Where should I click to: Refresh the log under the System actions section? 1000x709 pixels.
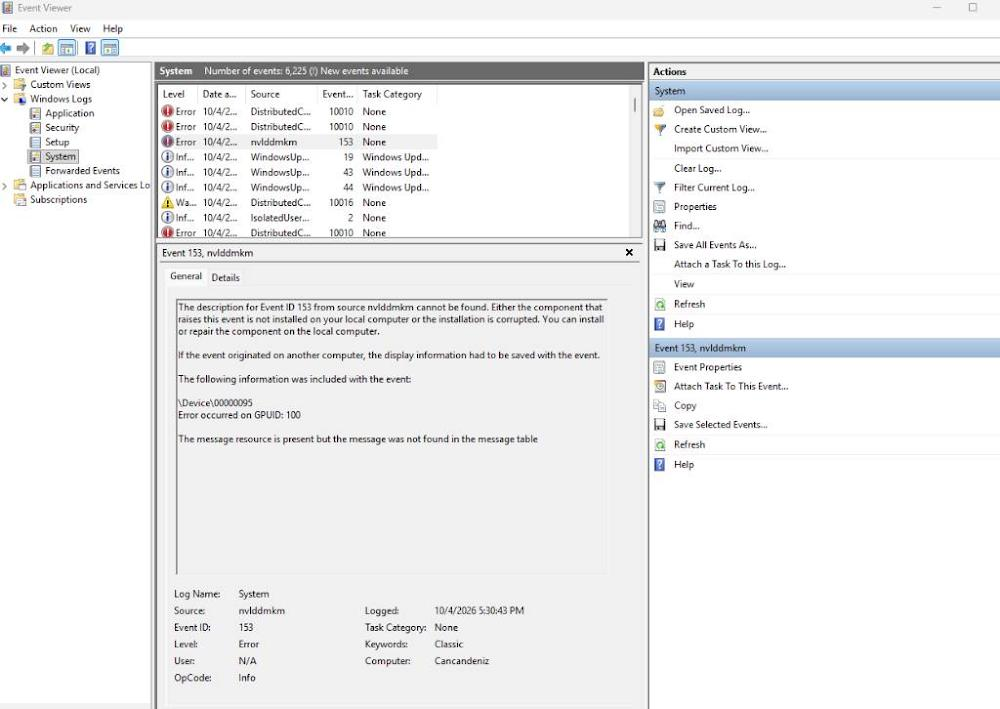689,304
